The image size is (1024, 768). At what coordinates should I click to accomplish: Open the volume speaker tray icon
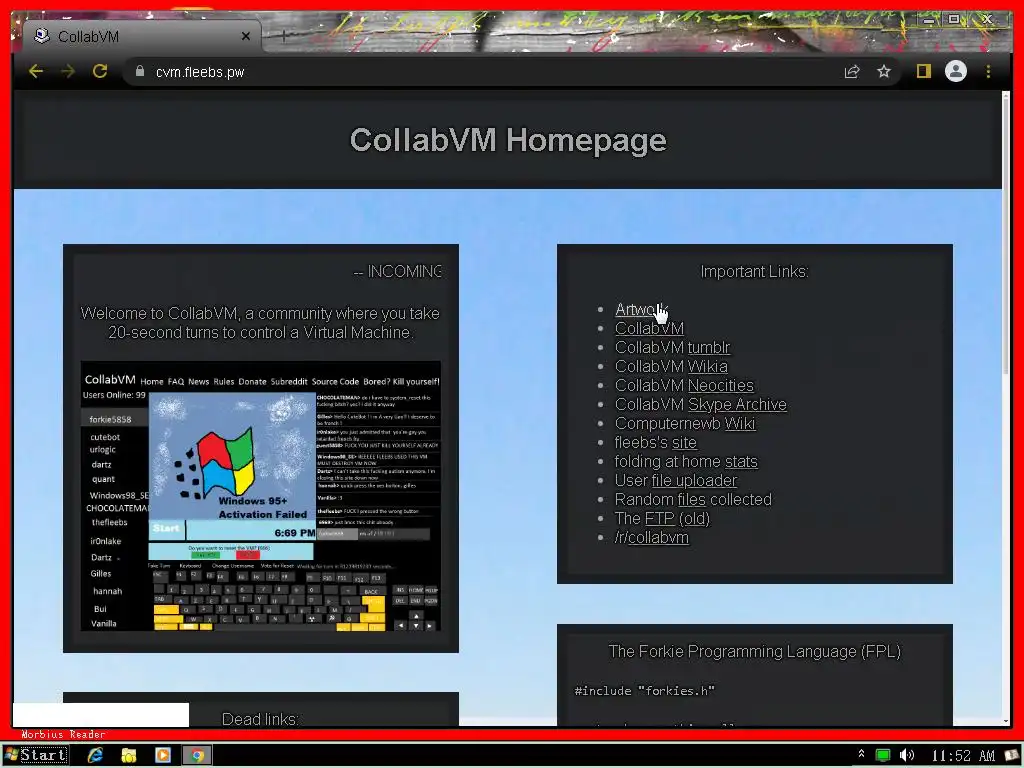point(906,756)
